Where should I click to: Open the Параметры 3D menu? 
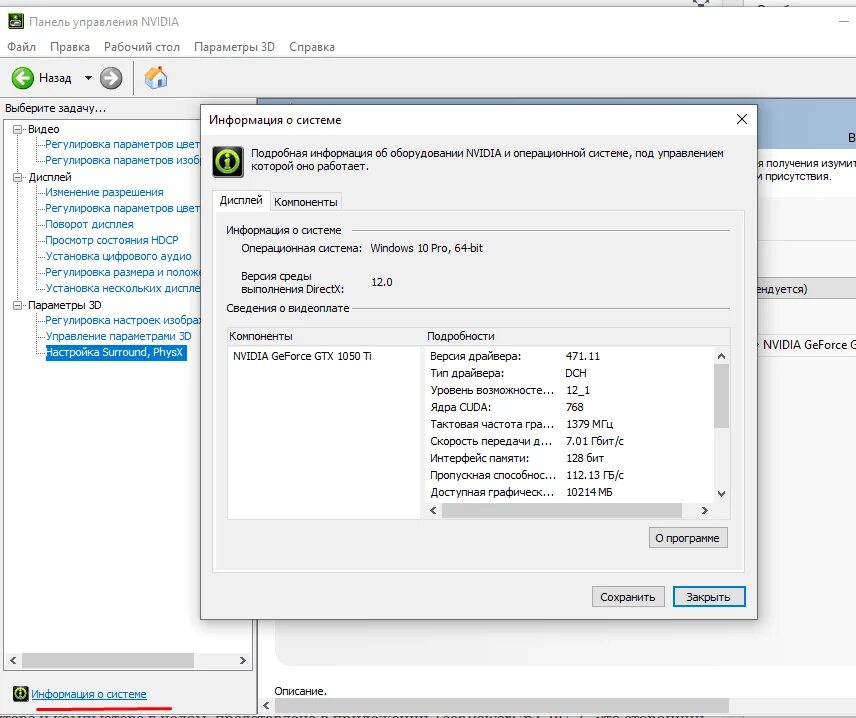point(234,47)
